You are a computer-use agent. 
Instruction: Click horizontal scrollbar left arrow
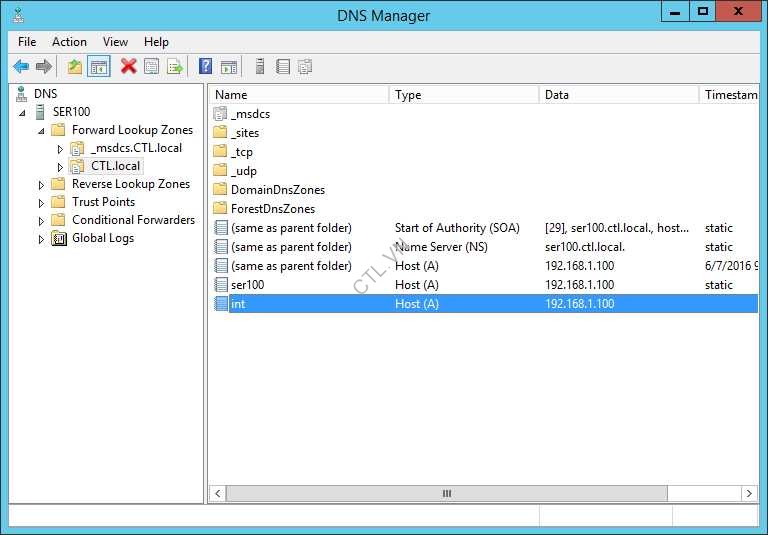pos(218,493)
